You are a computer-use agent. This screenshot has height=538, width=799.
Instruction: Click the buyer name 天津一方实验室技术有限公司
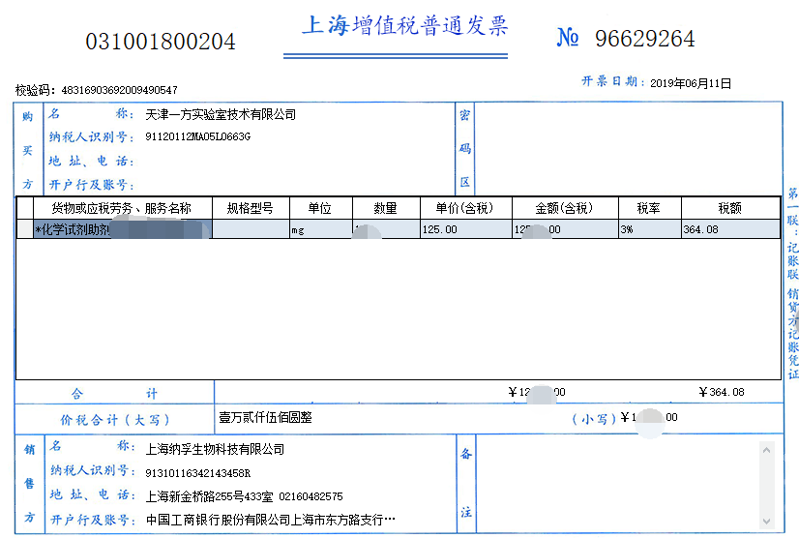(221, 115)
